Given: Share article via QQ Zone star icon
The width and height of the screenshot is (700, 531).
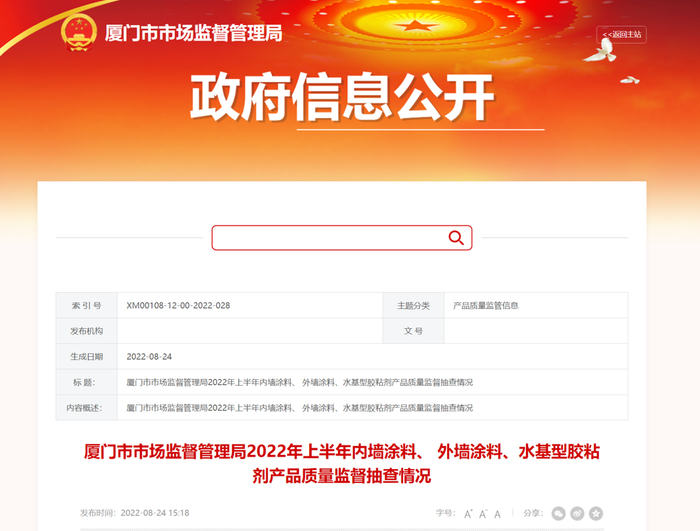Looking at the screenshot, I should pyautogui.click(x=596, y=514).
